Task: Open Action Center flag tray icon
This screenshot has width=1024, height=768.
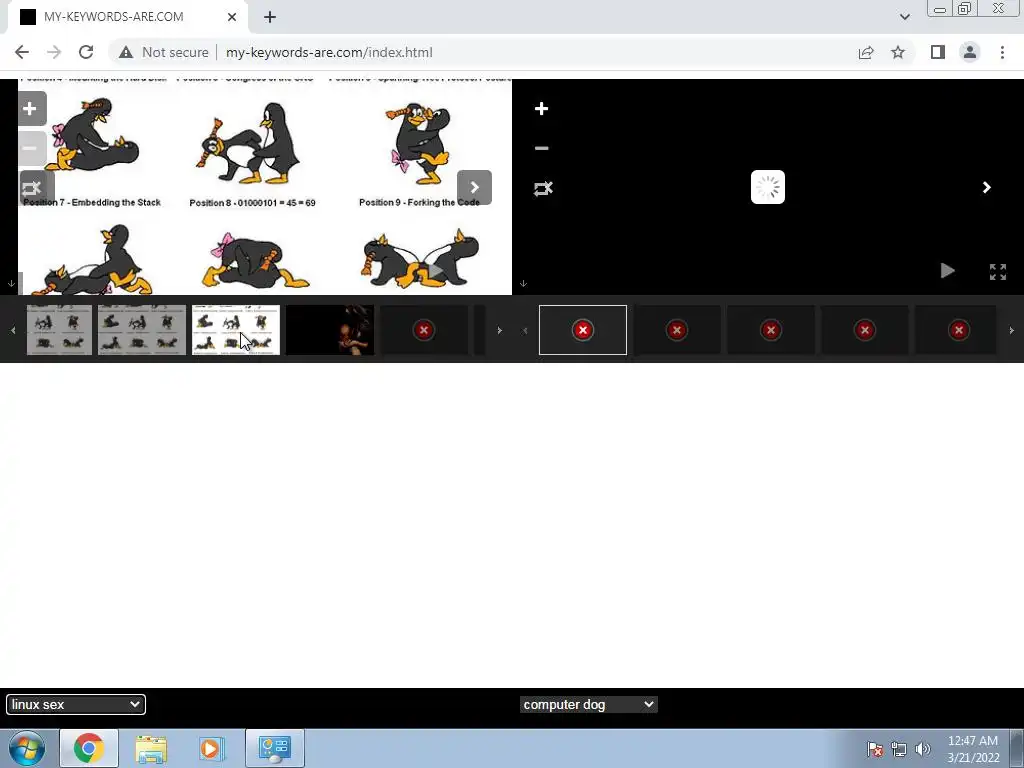Action: tap(874, 749)
